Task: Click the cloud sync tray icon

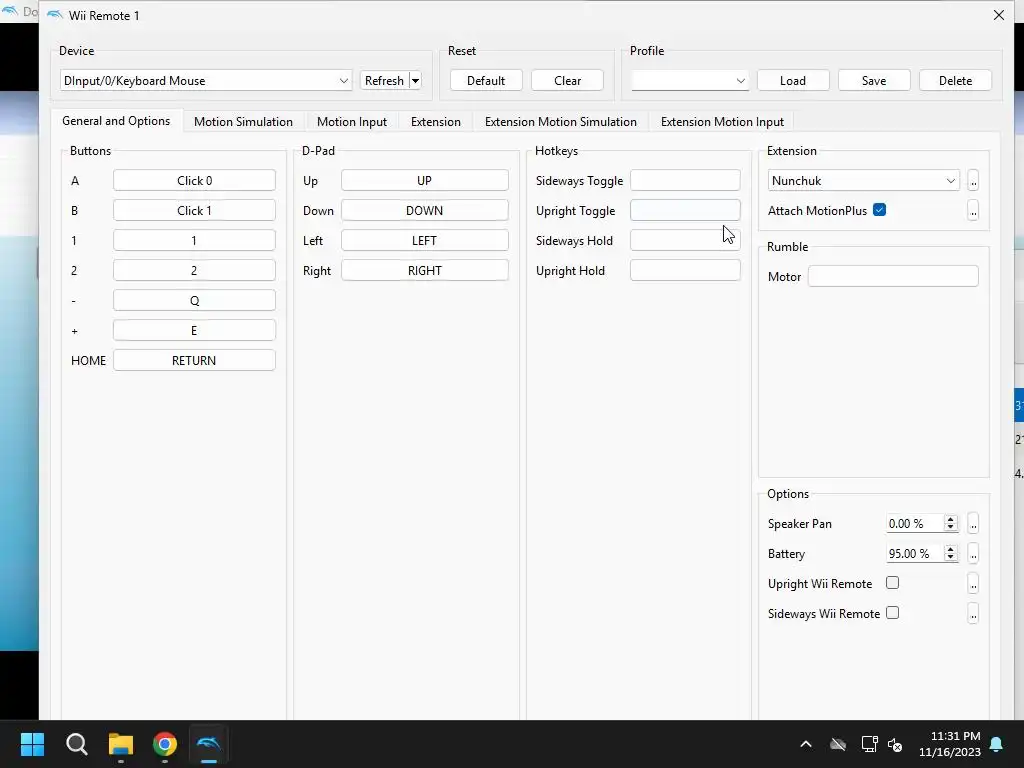Action: (838, 744)
